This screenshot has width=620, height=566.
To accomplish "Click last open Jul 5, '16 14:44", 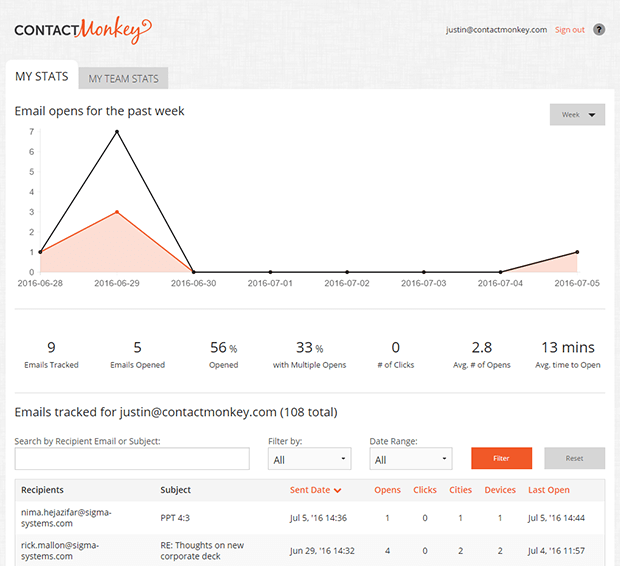I will click(x=556, y=518).
